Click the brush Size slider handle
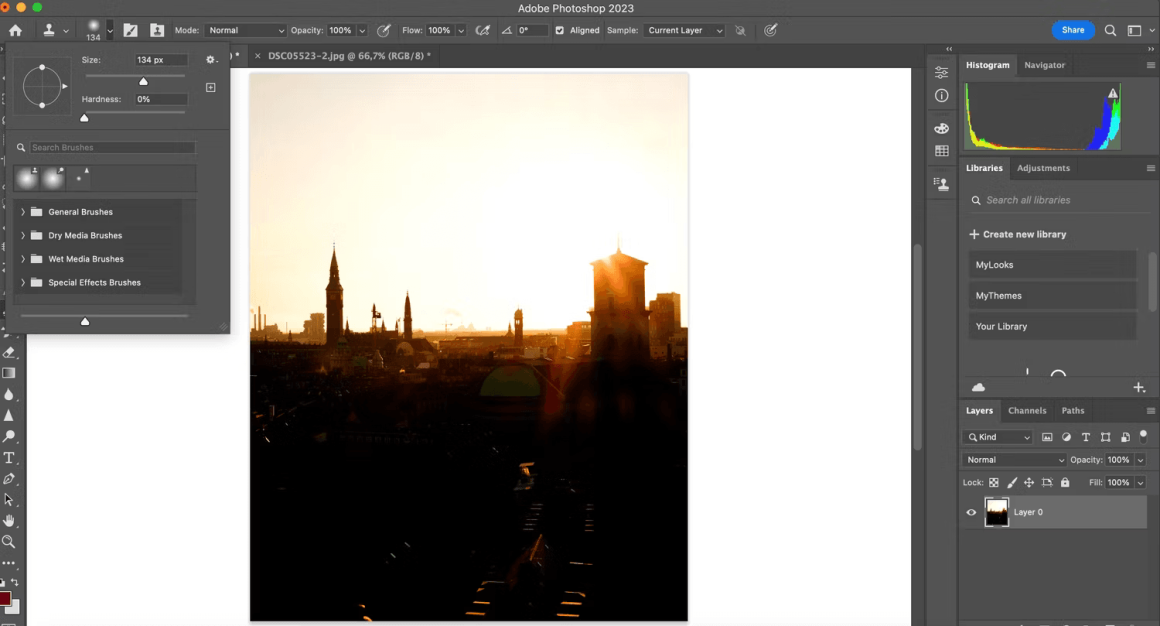The width and height of the screenshot is (1160, 626). 144,81
